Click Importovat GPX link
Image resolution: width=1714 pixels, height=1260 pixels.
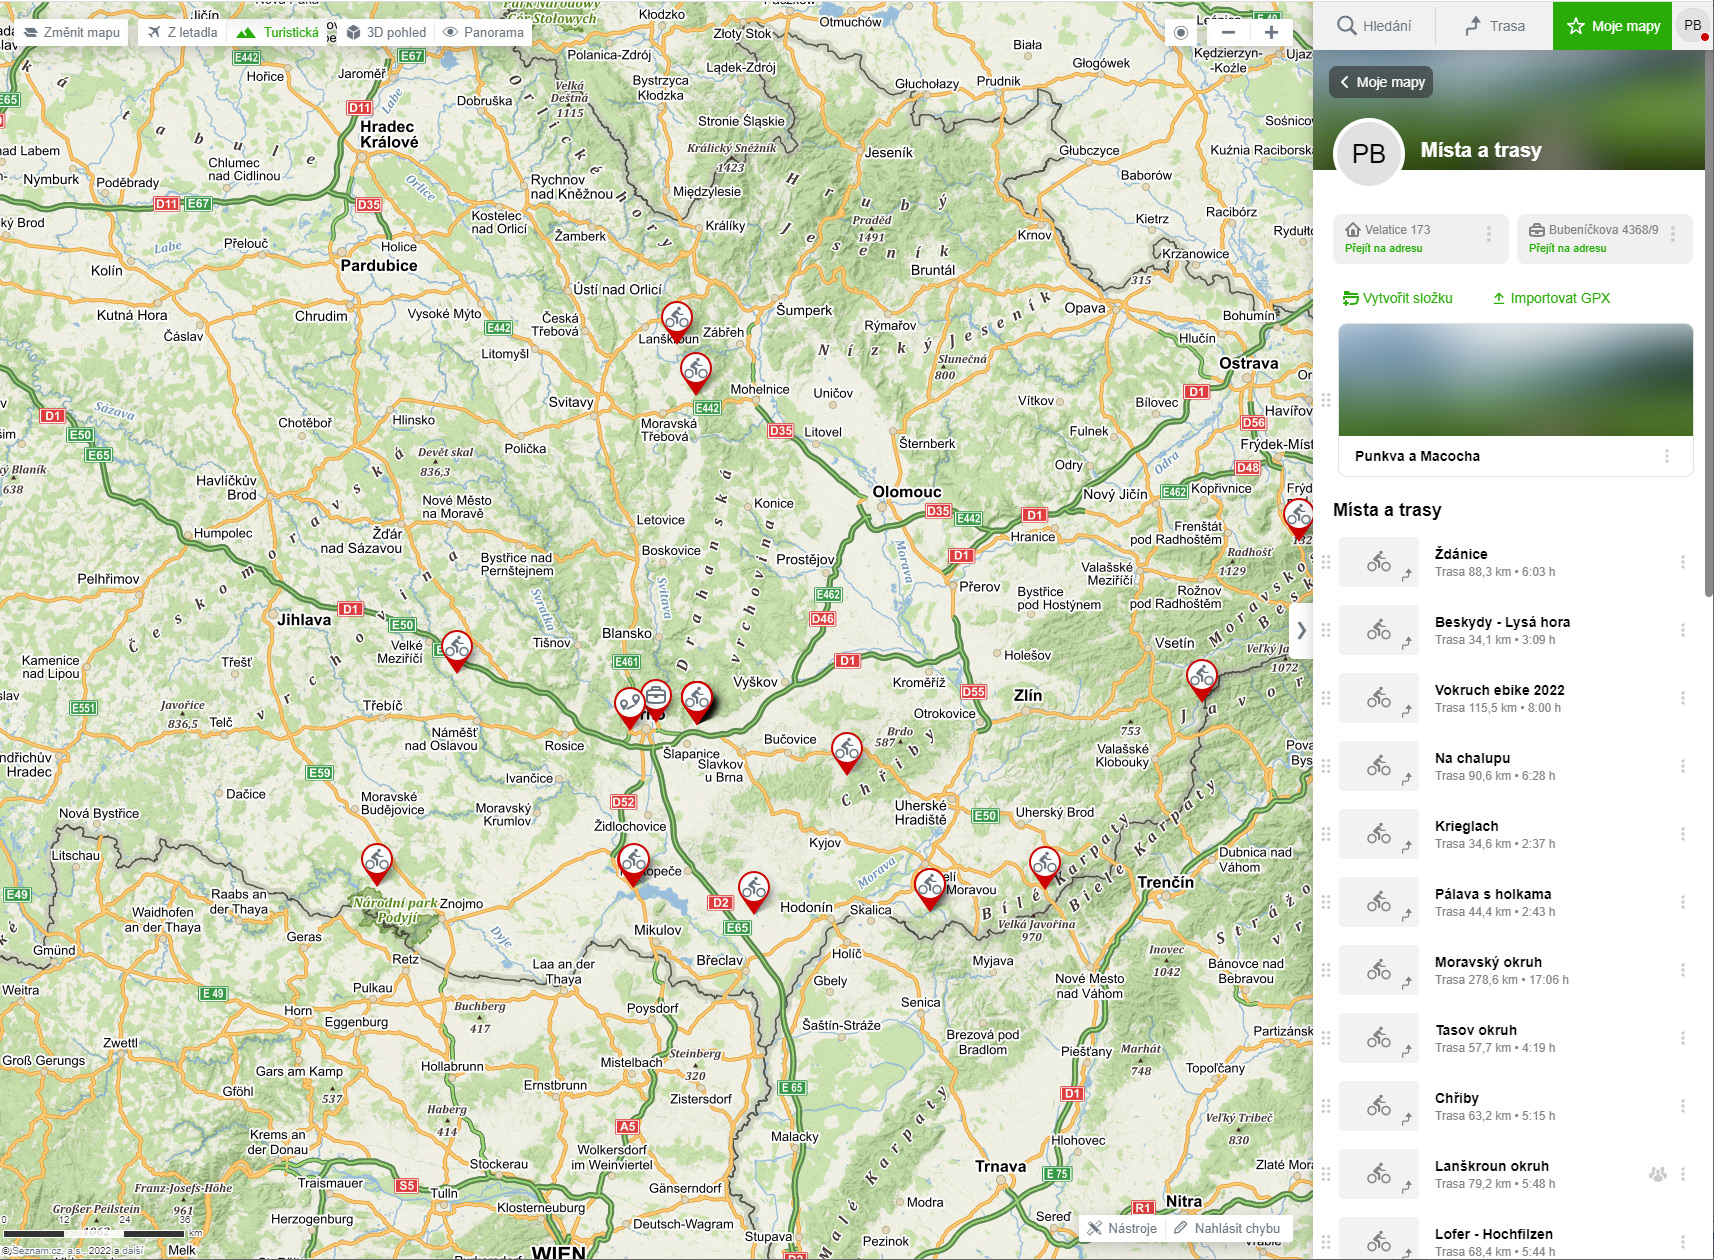[1551, 298]
